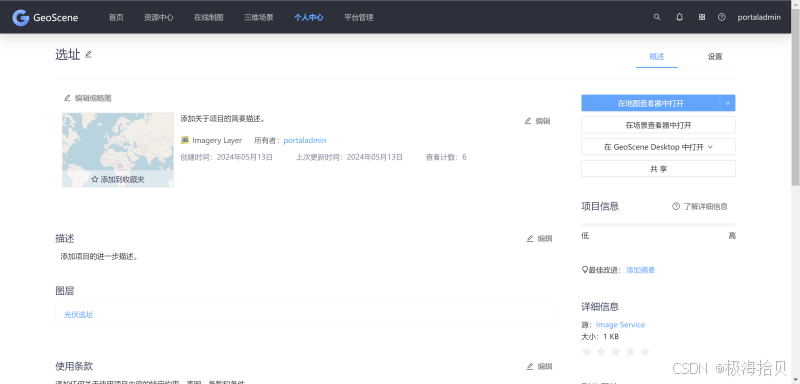Viewport: 800px width, 384px height.
Task: Open 平台管理 in navigation bar
Action: [x=359, y=17]
